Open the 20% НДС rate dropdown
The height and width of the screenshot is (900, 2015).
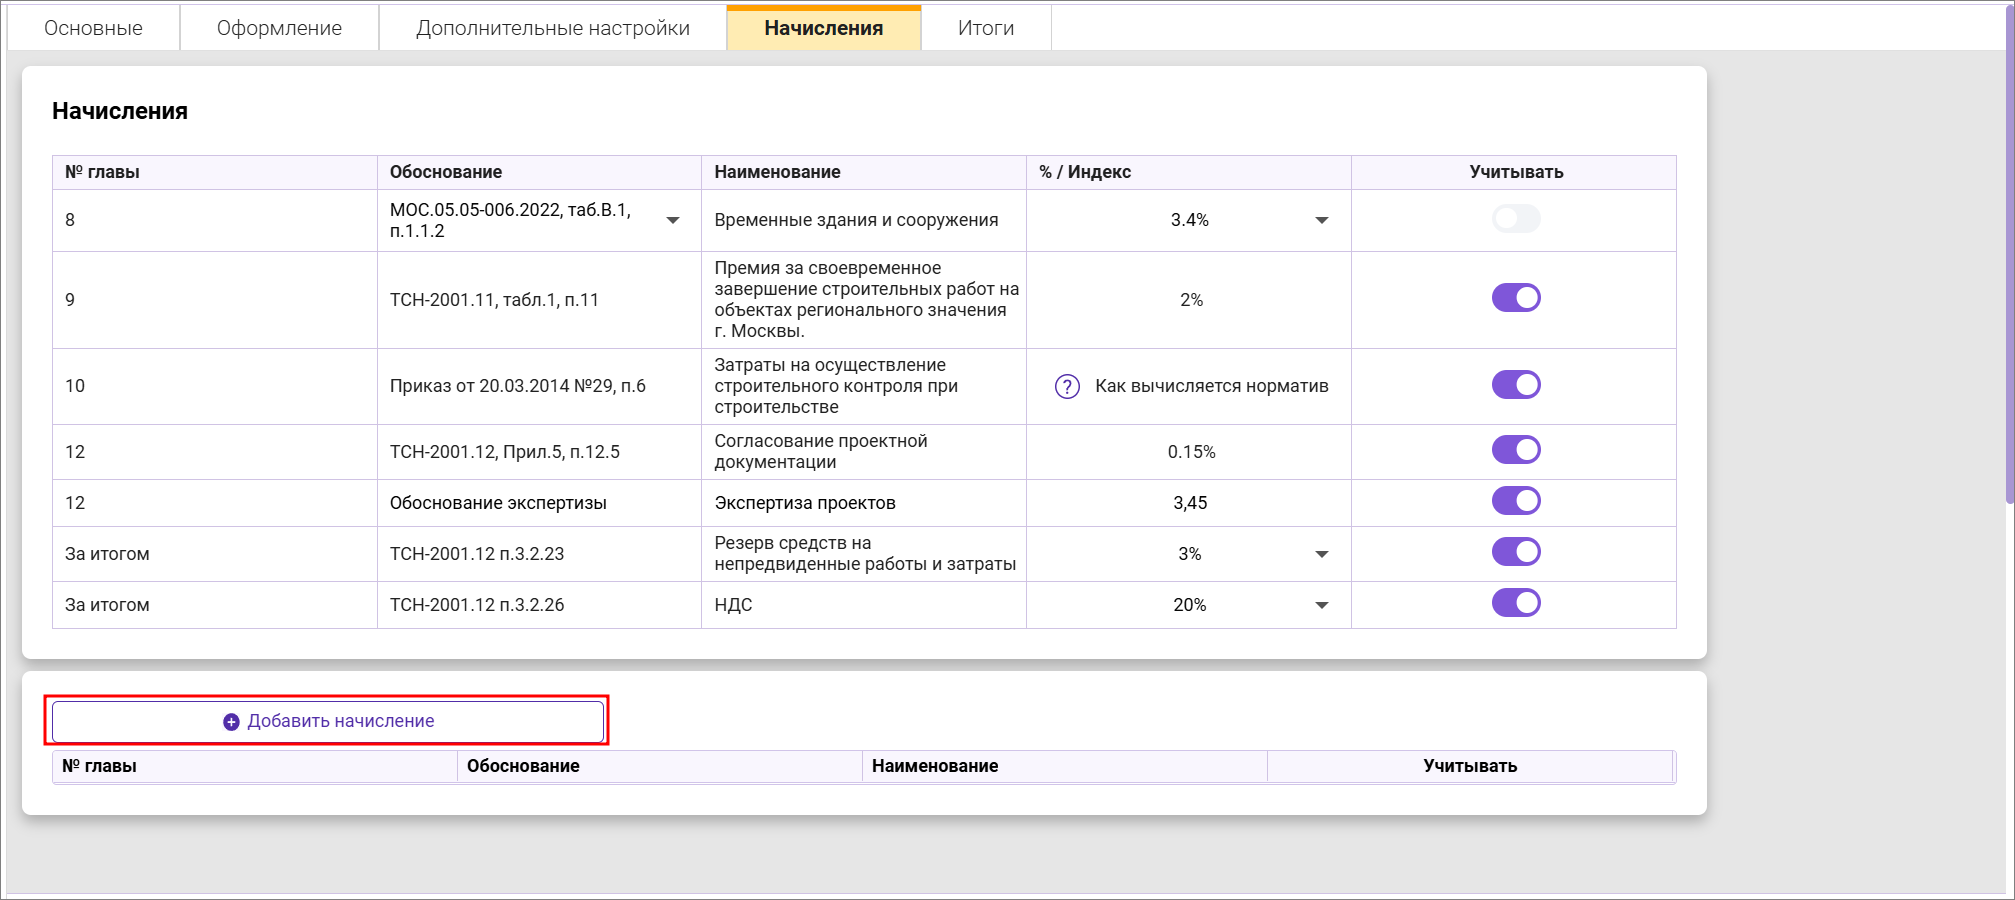pos(1321,605)
